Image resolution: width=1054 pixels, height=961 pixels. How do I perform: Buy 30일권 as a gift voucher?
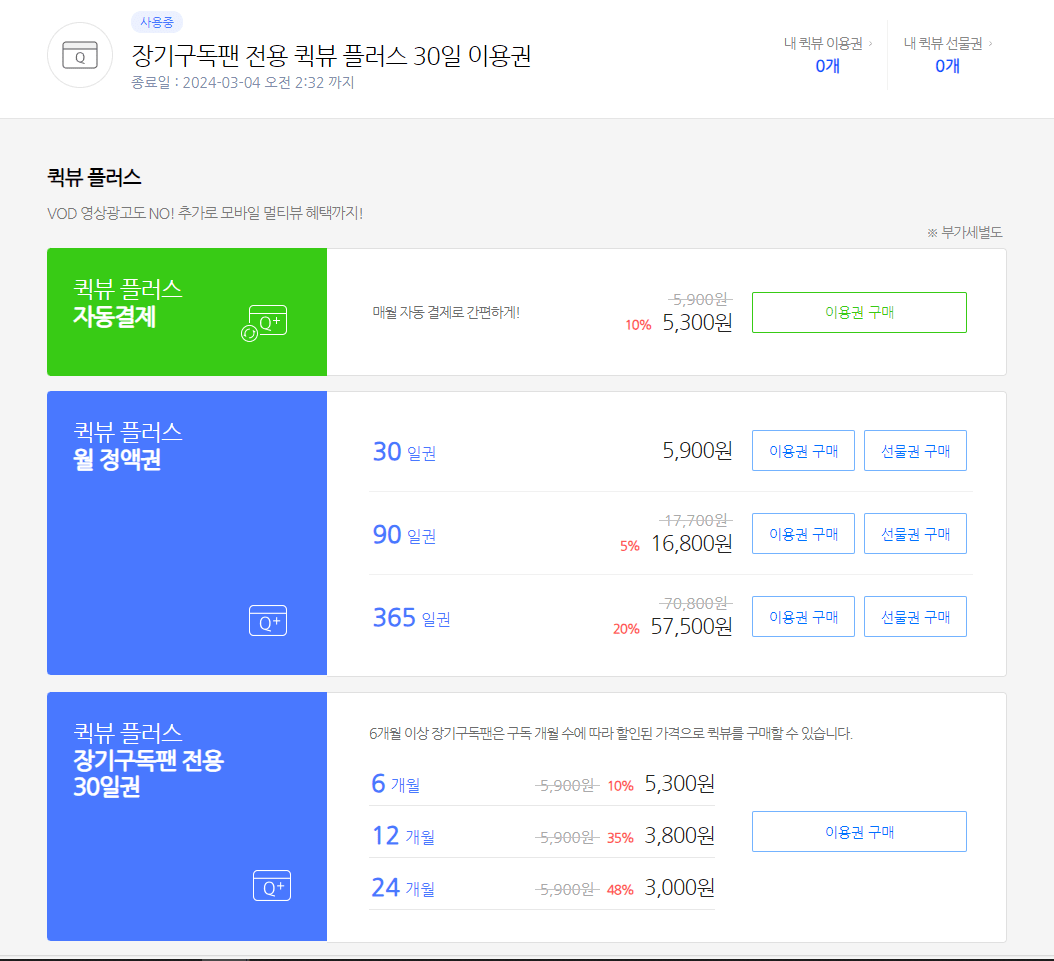[x=915, y=450]
